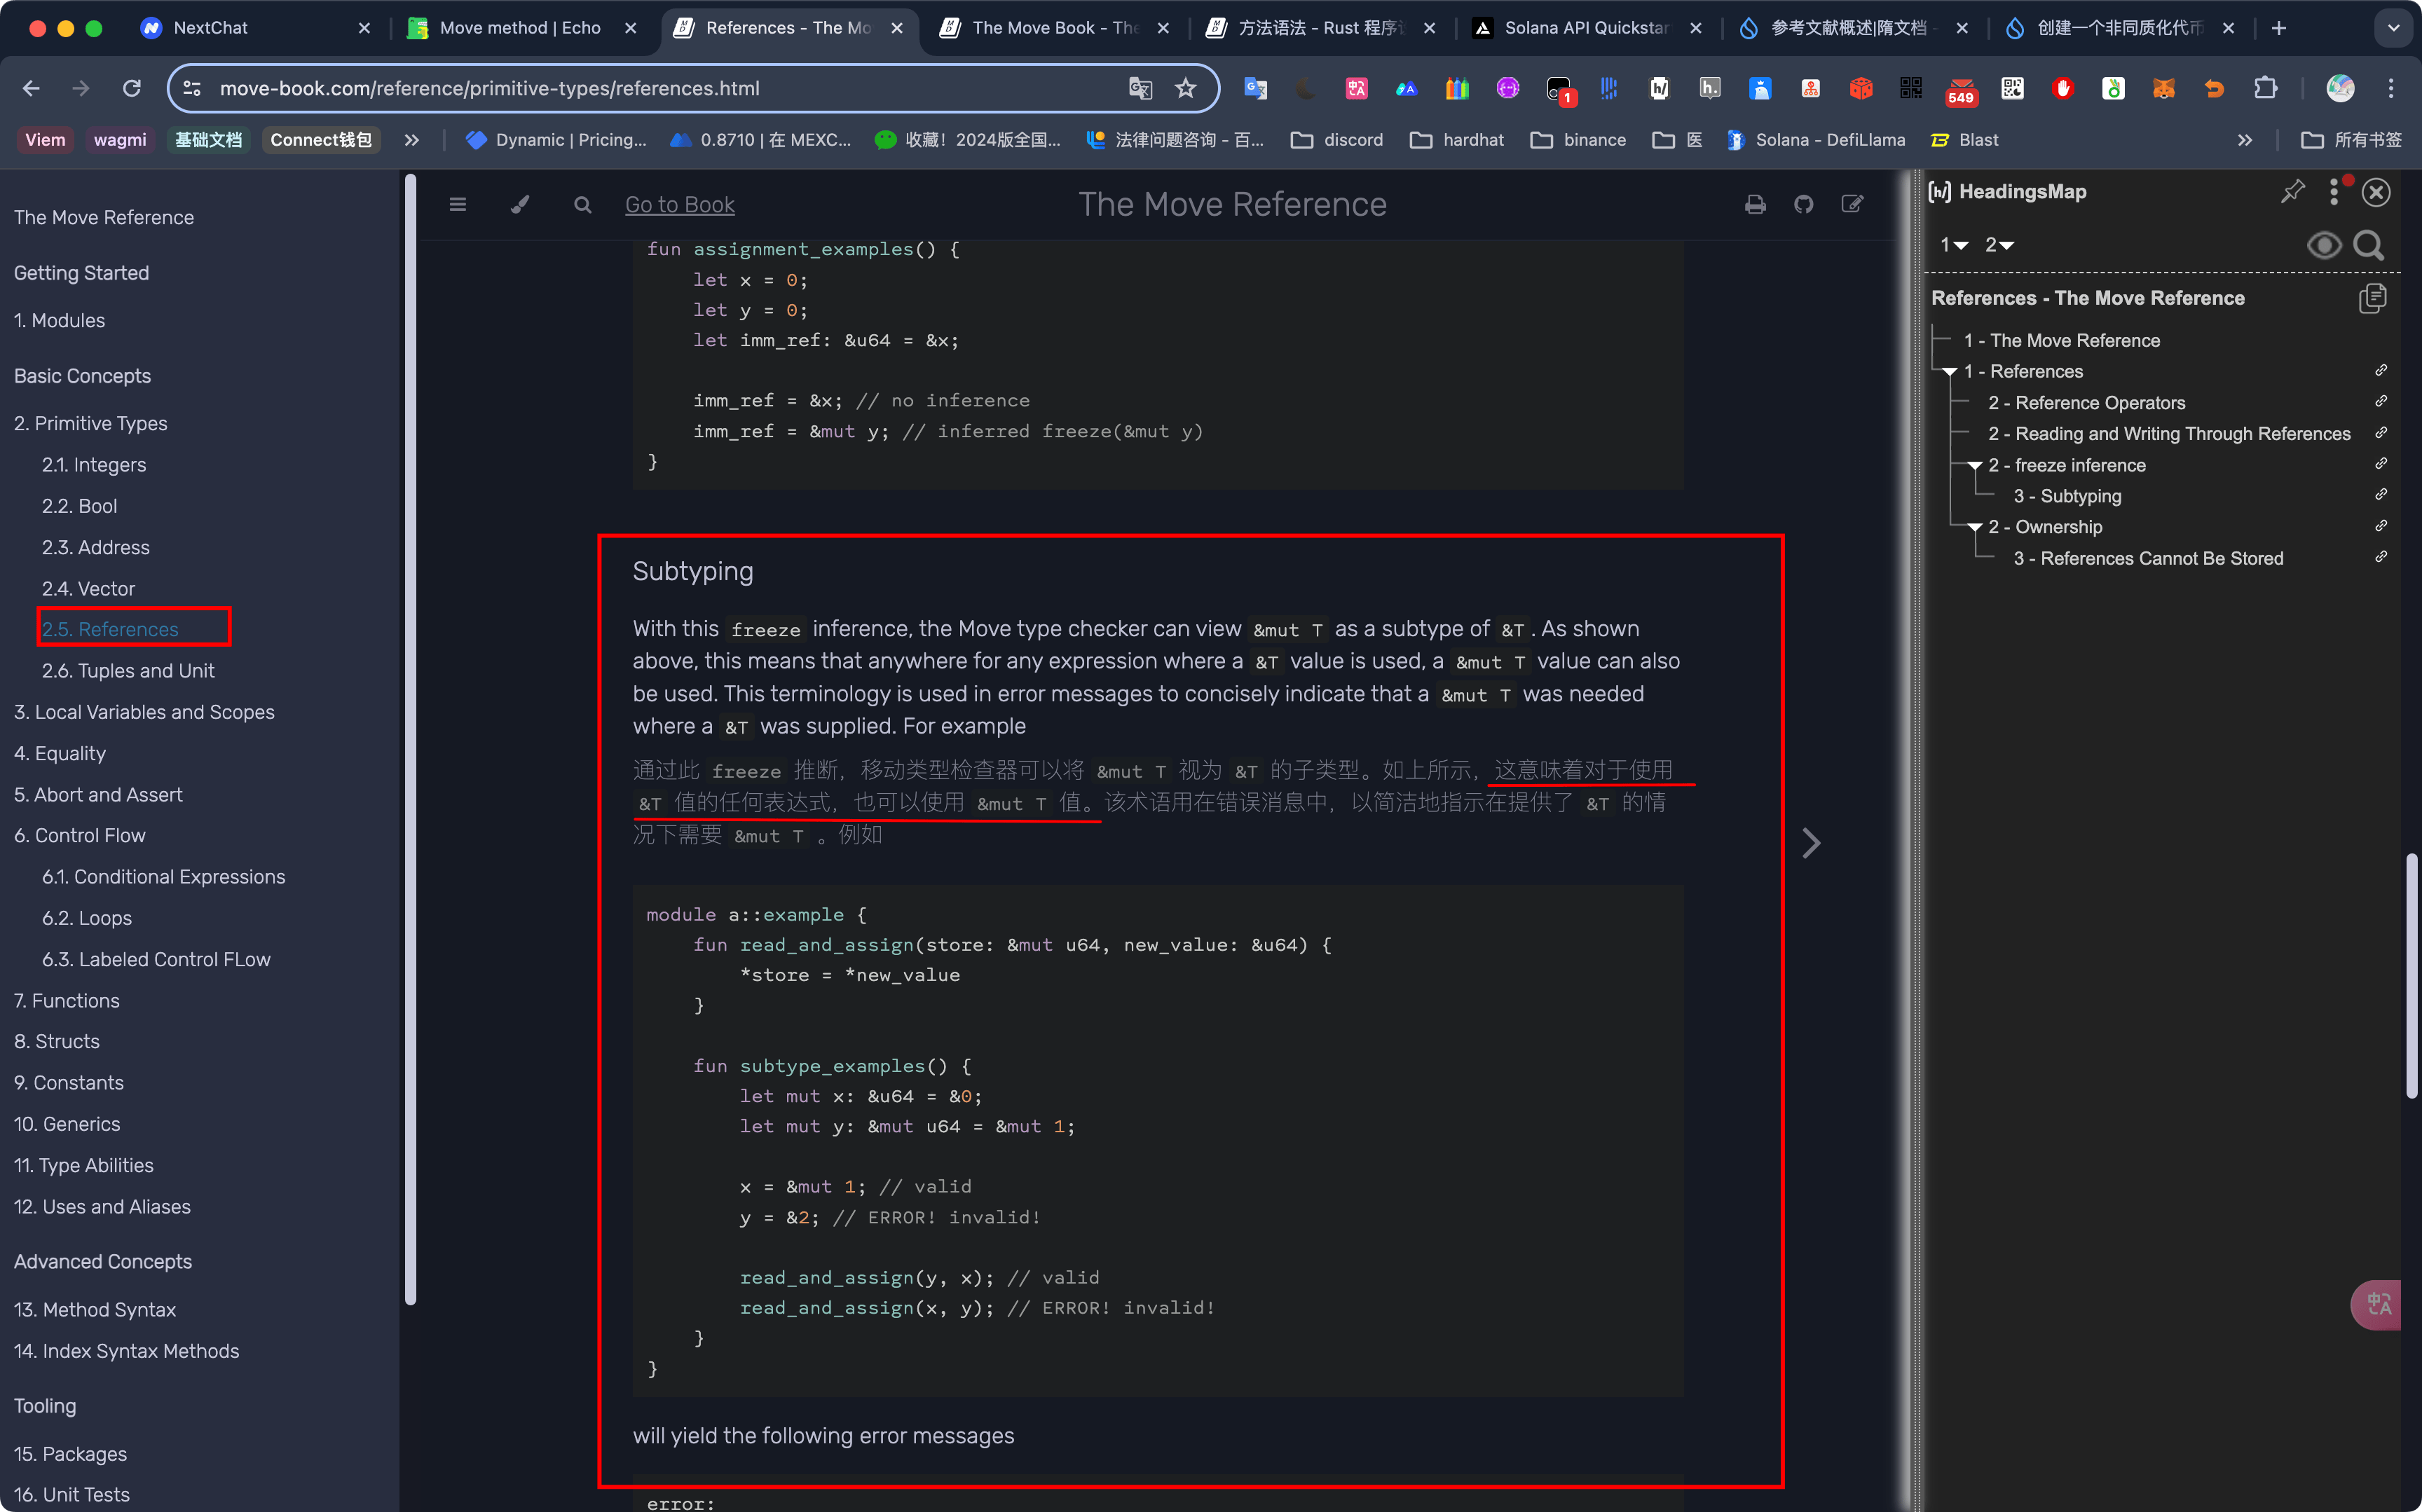Reload the current page
The width and height of the screenshot is (2422, 1512).
click(131, 88)
